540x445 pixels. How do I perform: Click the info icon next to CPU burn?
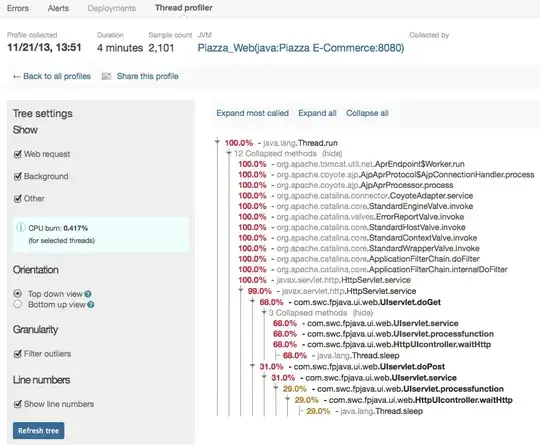[x=21, y=228]
